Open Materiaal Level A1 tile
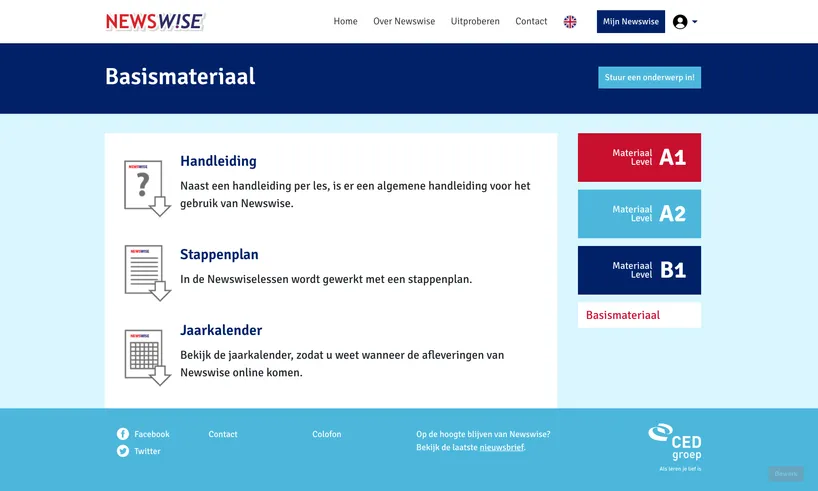This screenshot has width=818, height=491. [x=639, y=157]
